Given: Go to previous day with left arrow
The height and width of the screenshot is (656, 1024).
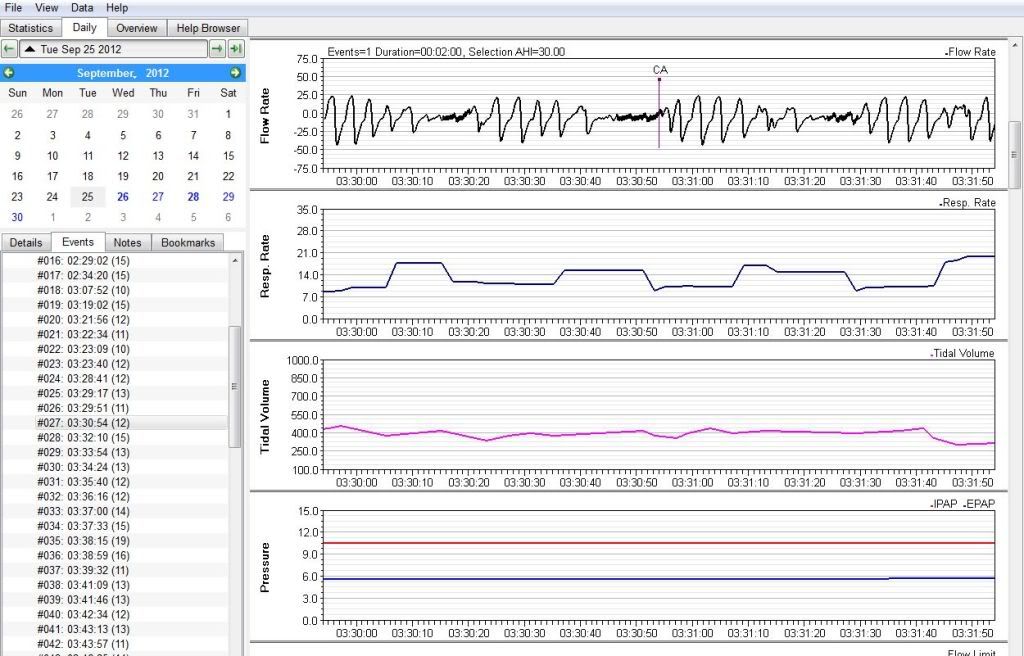Looking at the screenshot, I should pyautogui.click(x=9, y=49).
